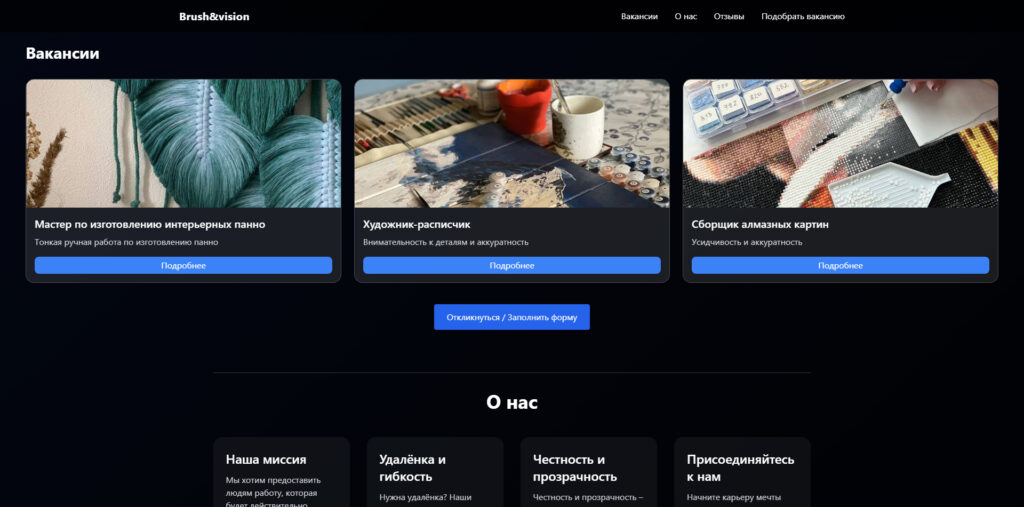Image resolution: width=1024 pixels, height=507 pixels.
Task: Go to О нас in navigation
Action: click(686, 16)
